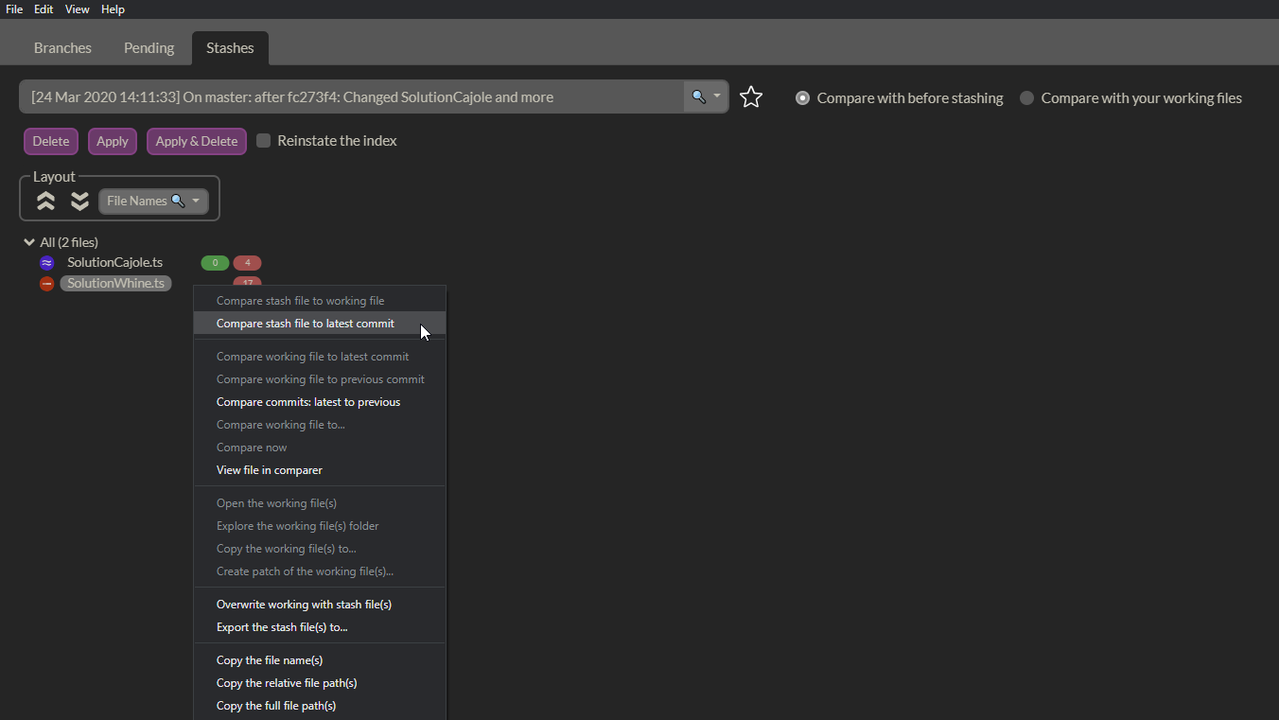Image resolution: width=1279 pixels, height=720 pixels.
Task: Click the modified icon beside SolutionCajole.ts
Action: pyautogui.click(x=47, y=263)
